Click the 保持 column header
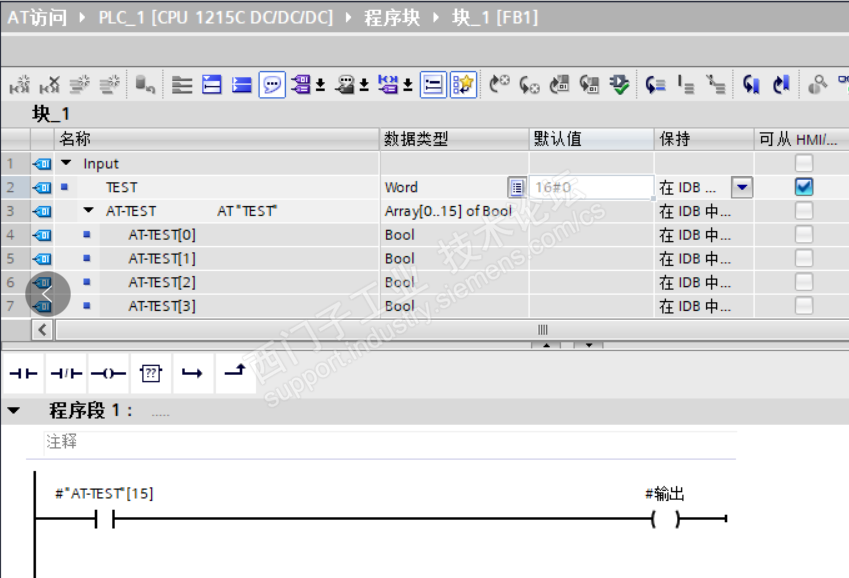This screenshot has width=849, height=578. 704,139
